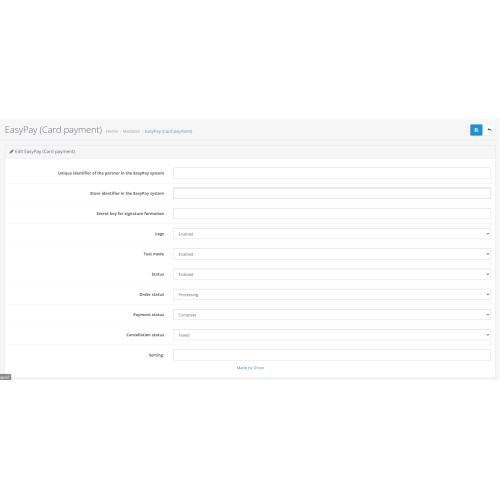500x500 pixels.
Task: Click the back arrow icon at top right
Action: tap(489, 130)
